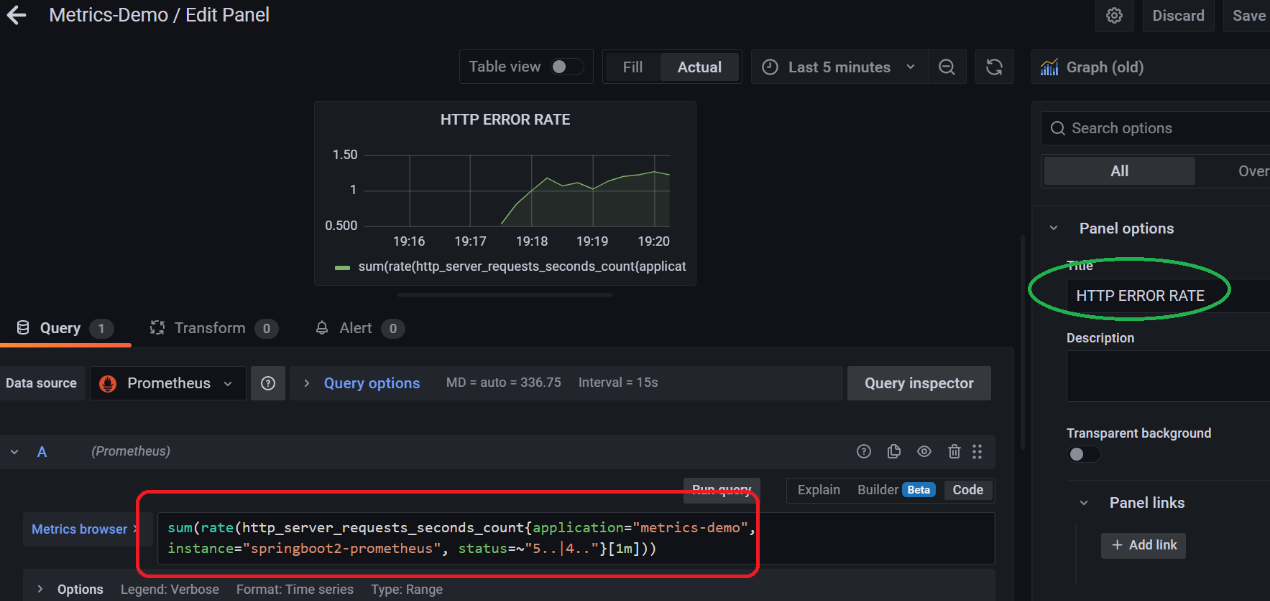1270x601 pixels.
Task: Click the 'Metrics-Demo / Edit Panel' breadcrumb title
Action: coord(159,15)
